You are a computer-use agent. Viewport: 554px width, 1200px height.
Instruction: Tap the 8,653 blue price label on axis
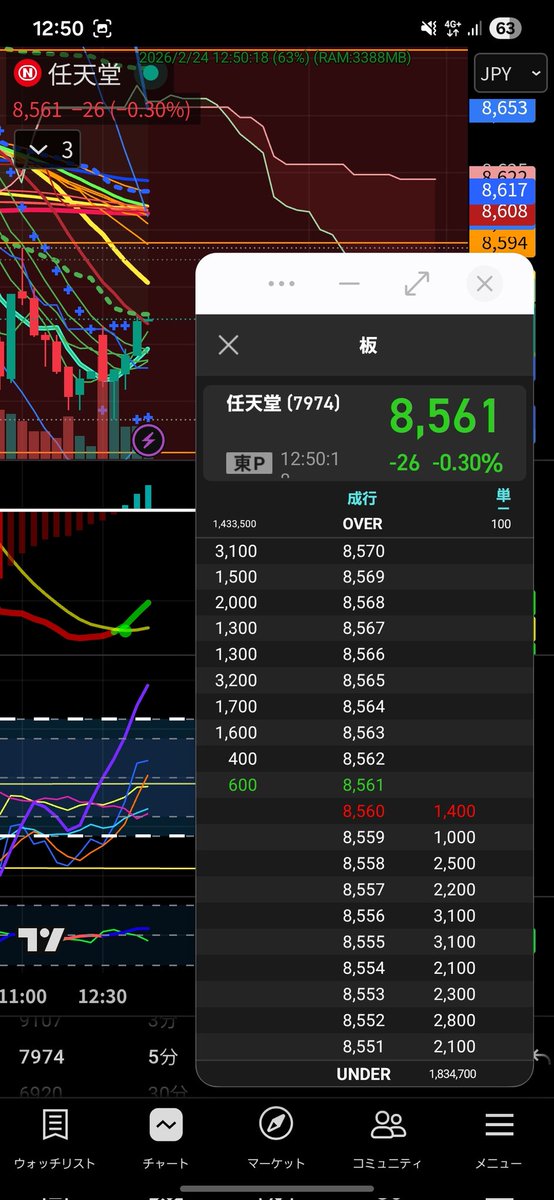click(x=504, y=108)
